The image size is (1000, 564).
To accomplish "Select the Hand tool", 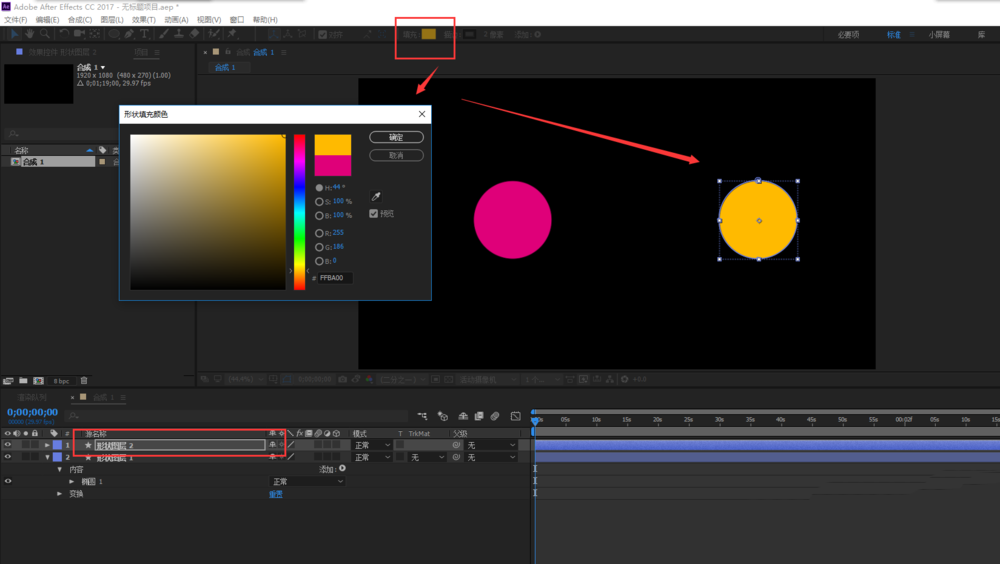I will click(29, 34).
